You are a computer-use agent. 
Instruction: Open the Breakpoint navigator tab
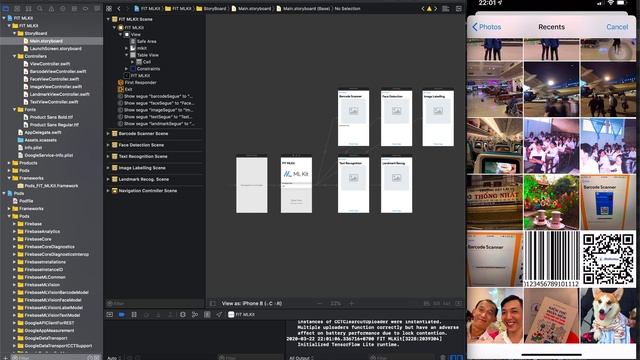(x=86, y=8)
